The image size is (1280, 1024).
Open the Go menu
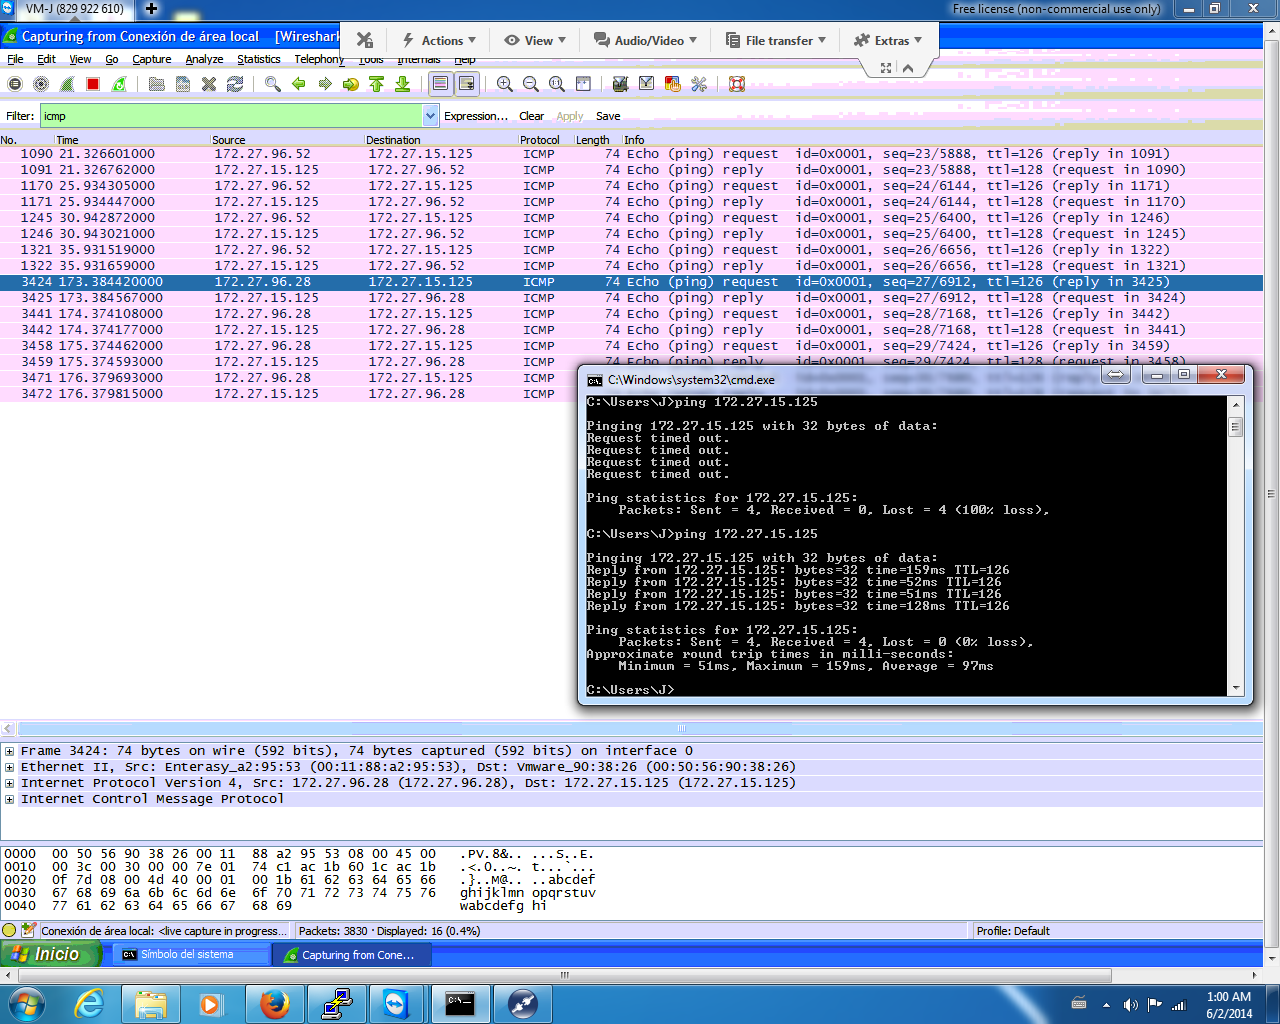[112, 59]
